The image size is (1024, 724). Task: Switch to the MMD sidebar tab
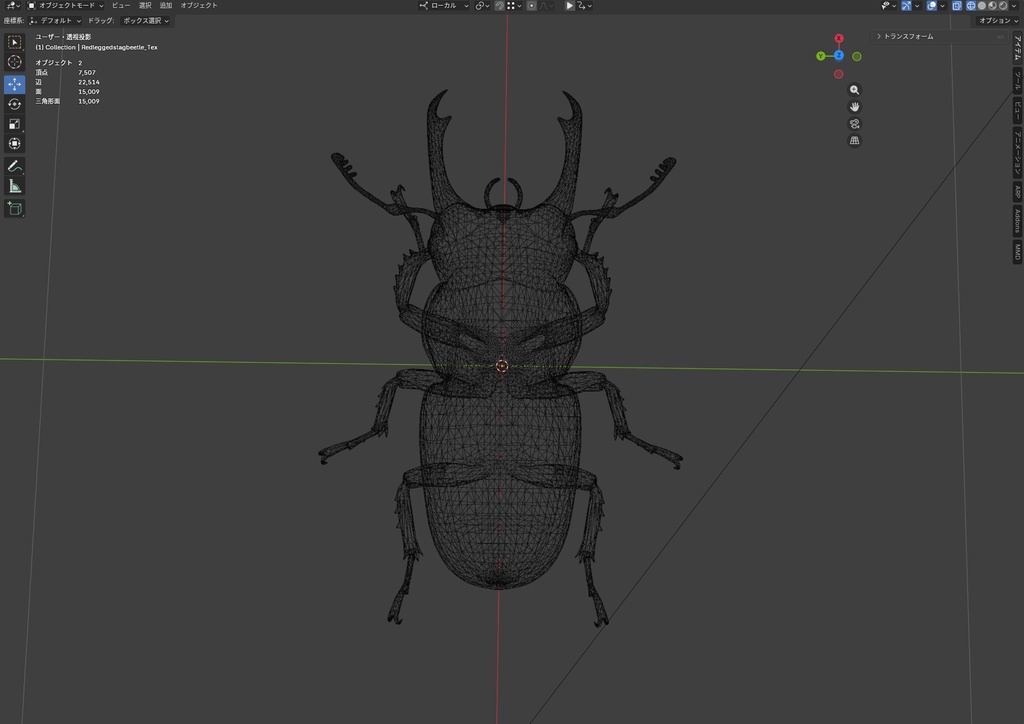coord(1017,251)
